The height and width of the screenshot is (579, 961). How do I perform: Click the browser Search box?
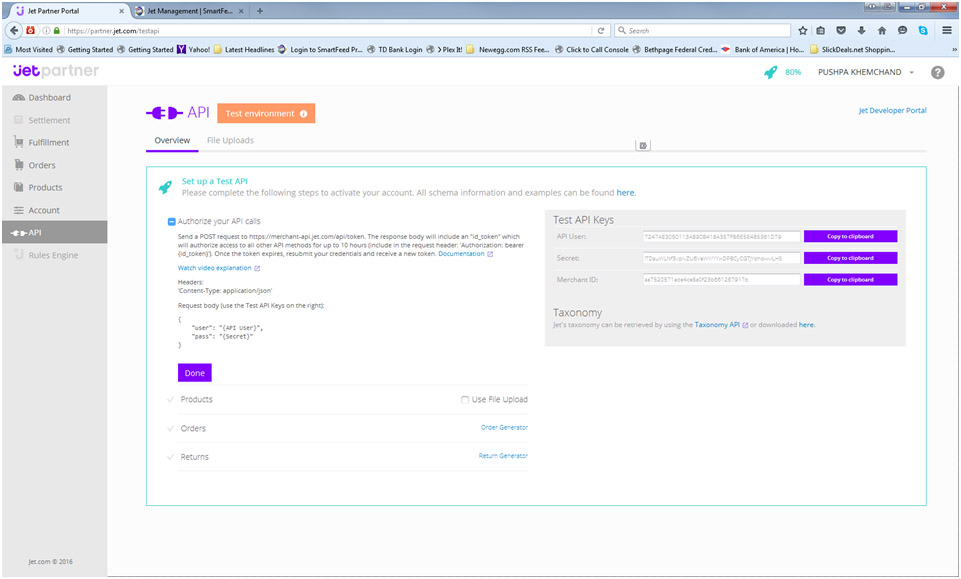pyautogui.click(x=702, y=31)
